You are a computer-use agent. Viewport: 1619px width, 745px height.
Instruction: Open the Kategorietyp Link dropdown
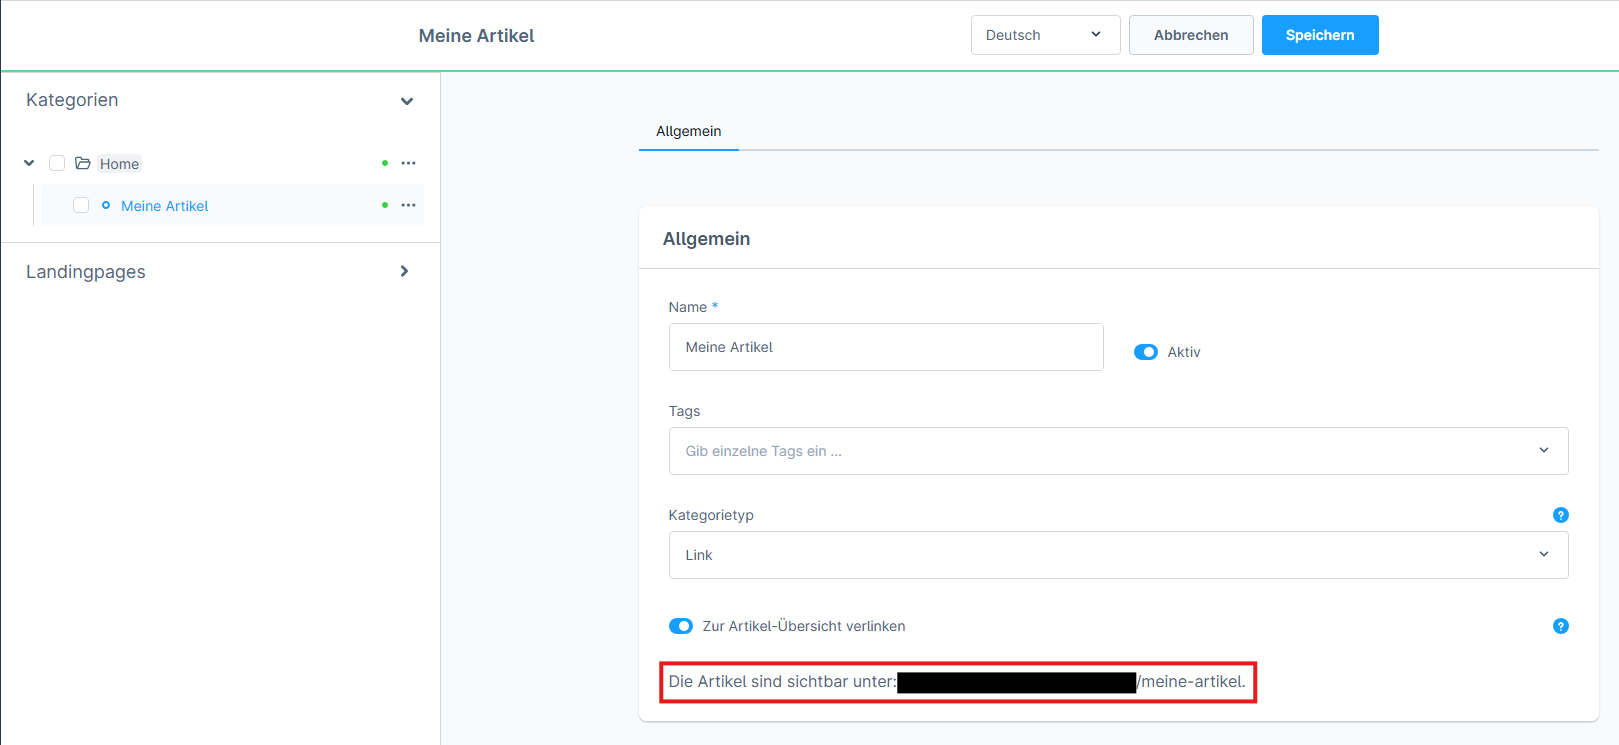point(1117,555)
